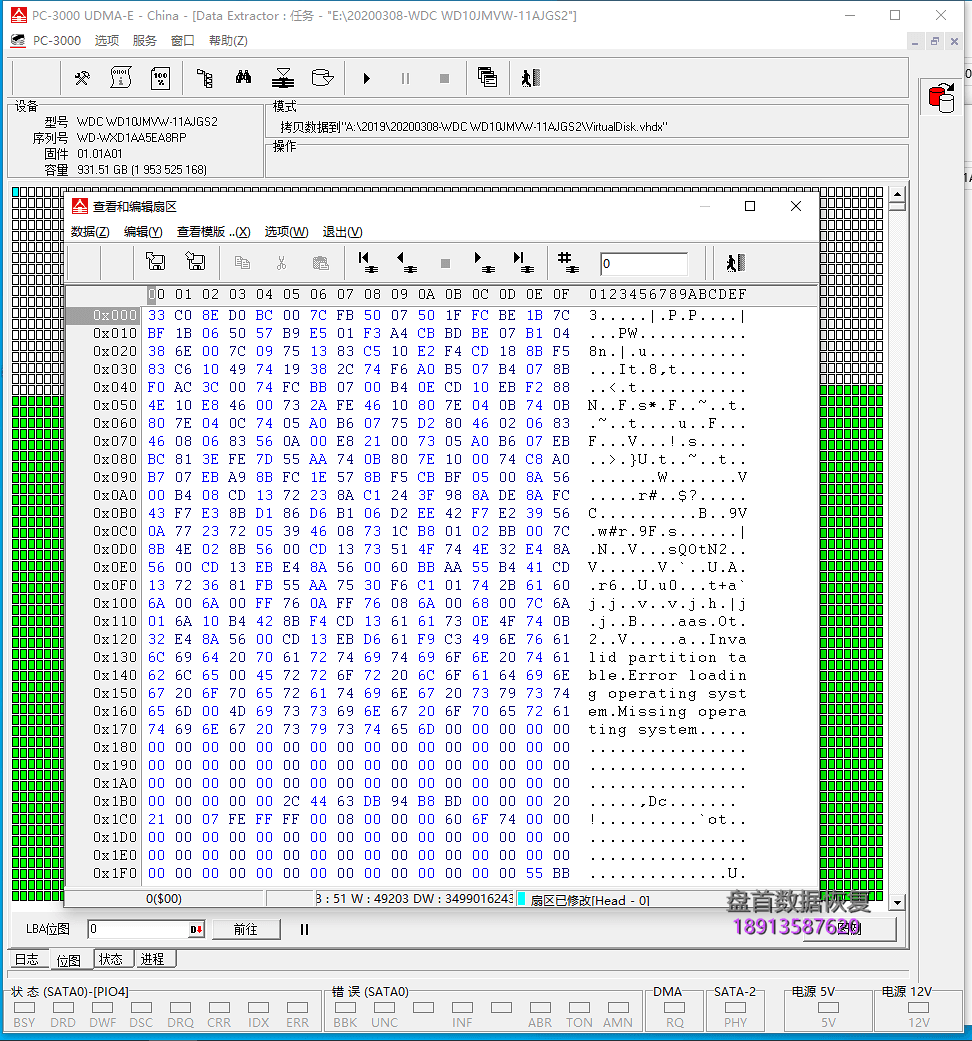Click the second disk icon in sector editor
The image size is (972, 1041).
(x=195, y=262)
